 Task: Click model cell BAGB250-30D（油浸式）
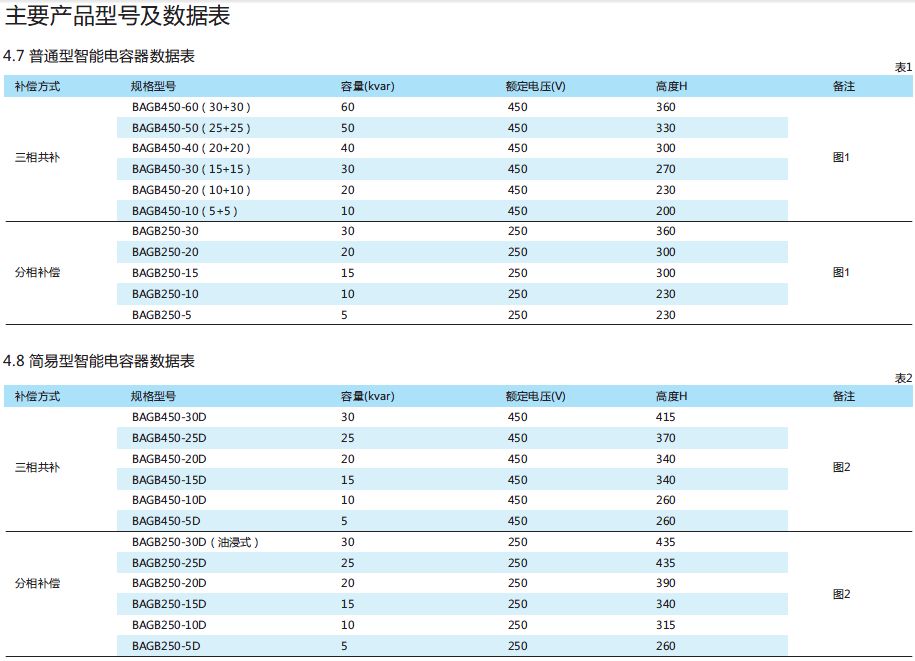coord(195,542)
